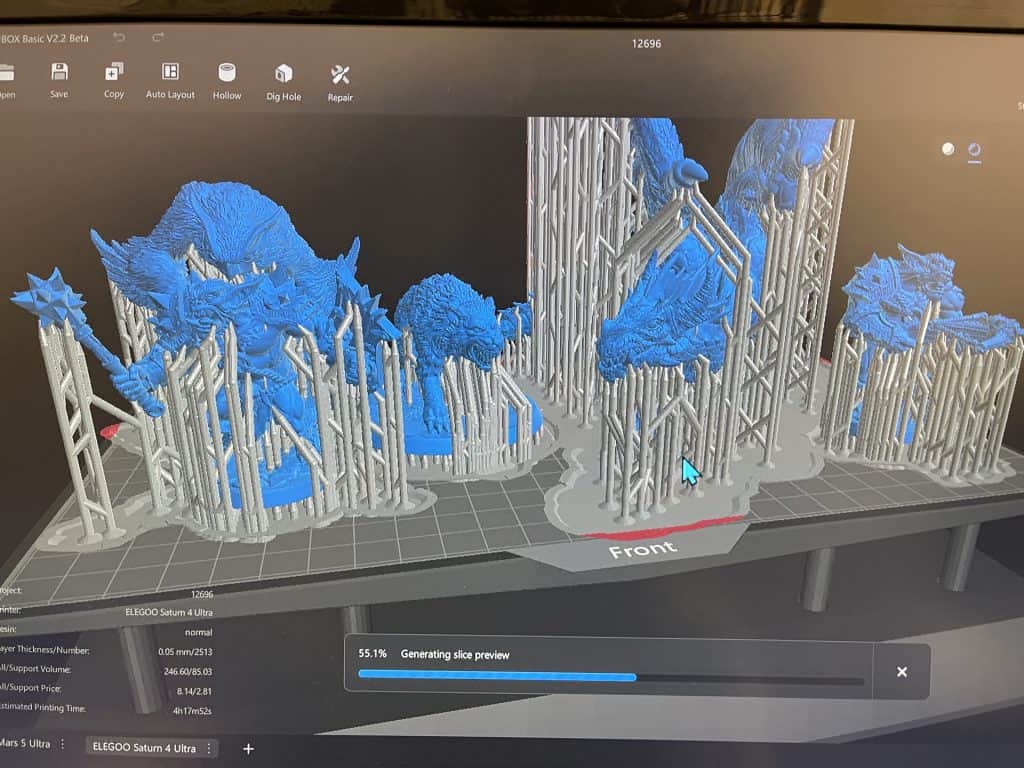
Task: Redo the last action
Action: (x=157, y=37)
